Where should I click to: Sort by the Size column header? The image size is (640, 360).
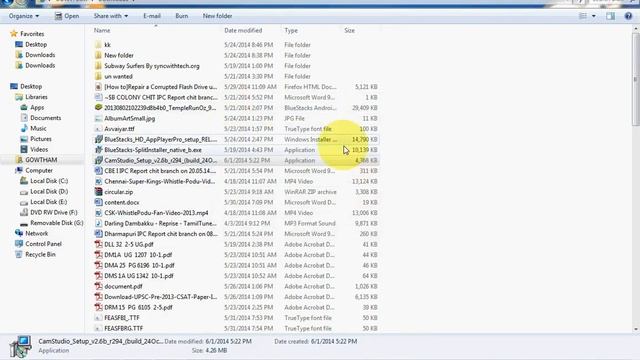pyautogui.click(x=349, y=30)
